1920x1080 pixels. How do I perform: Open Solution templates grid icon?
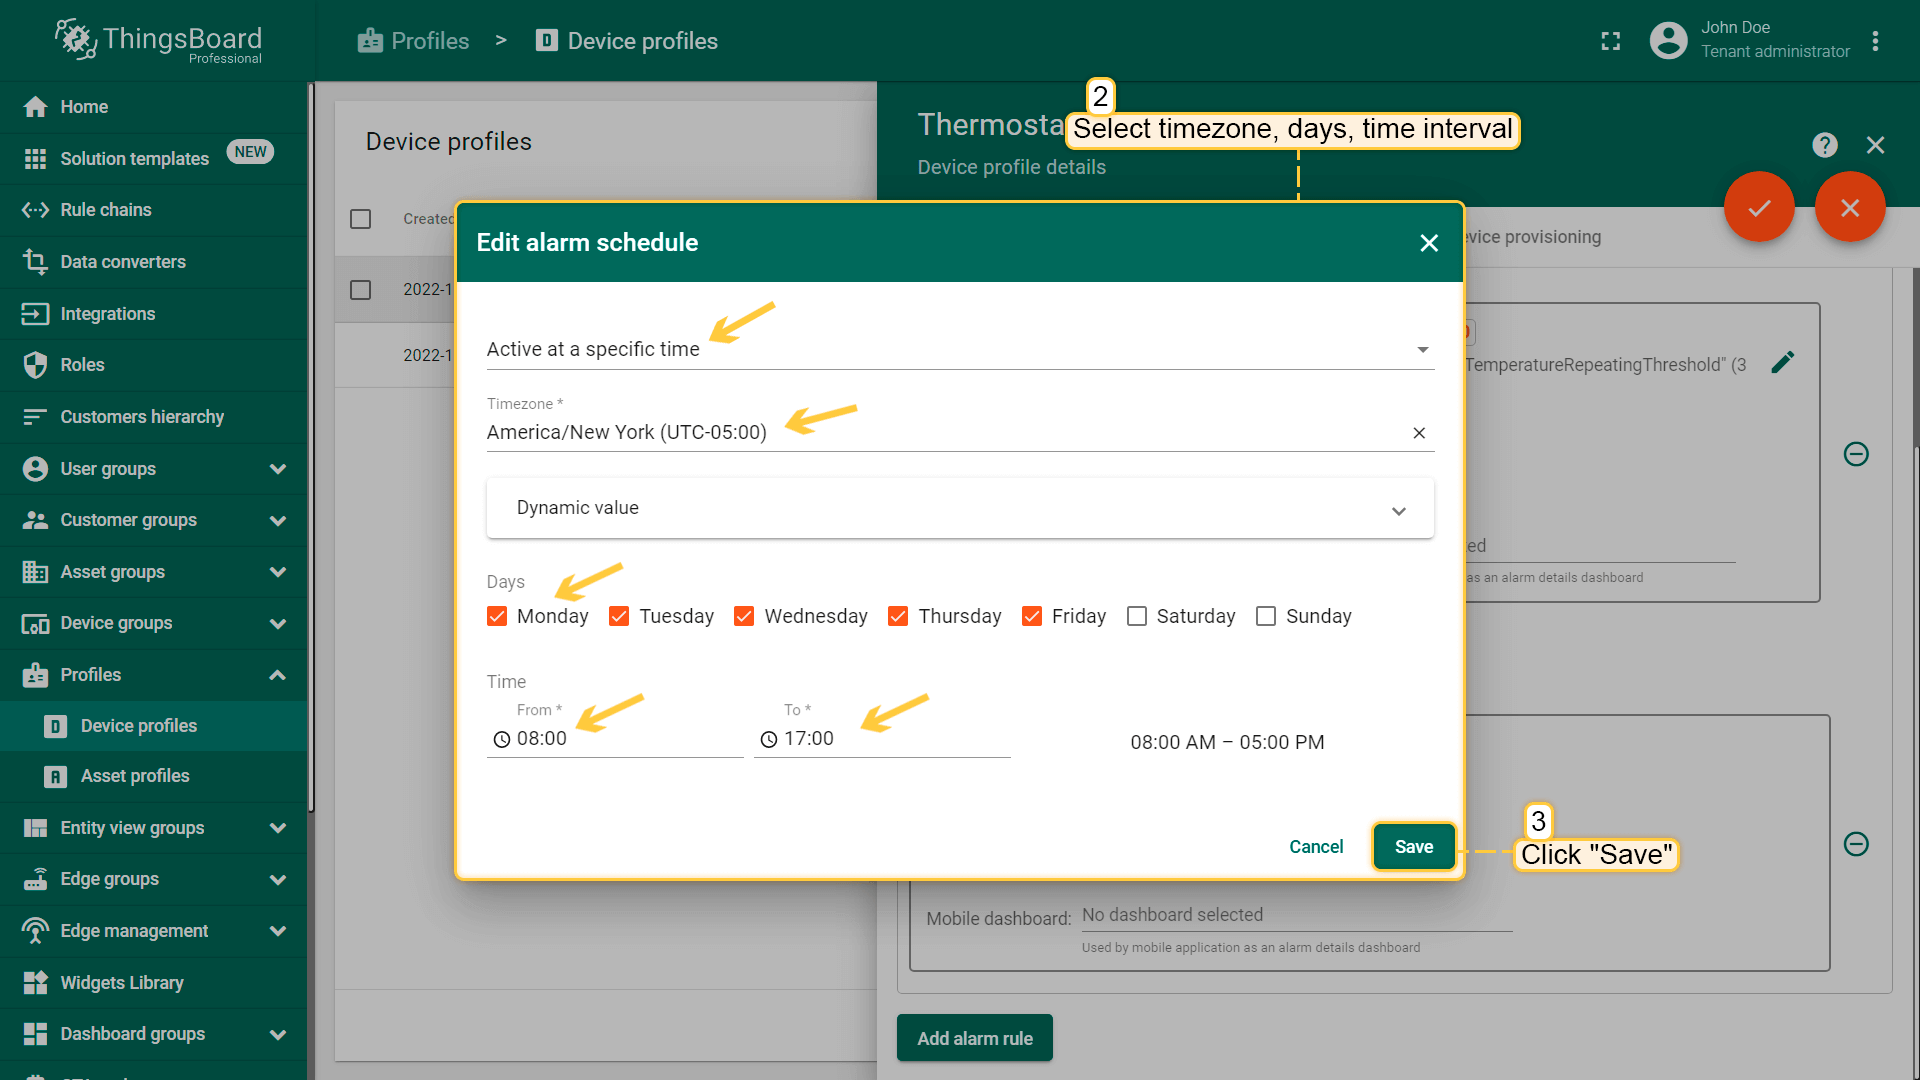coord(35,159)
